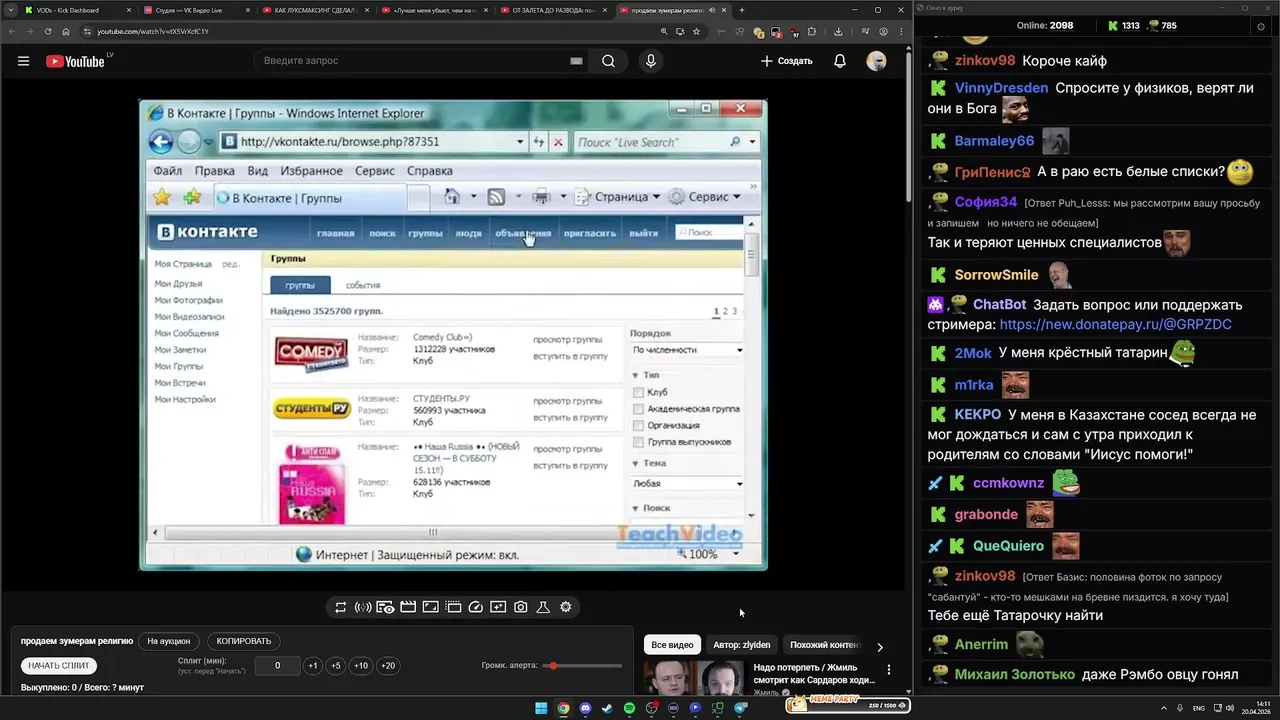Toggle the volume booster icon below the video
Image resolution: width=1280 pixels, height=720 pixels.
point(363,607)
